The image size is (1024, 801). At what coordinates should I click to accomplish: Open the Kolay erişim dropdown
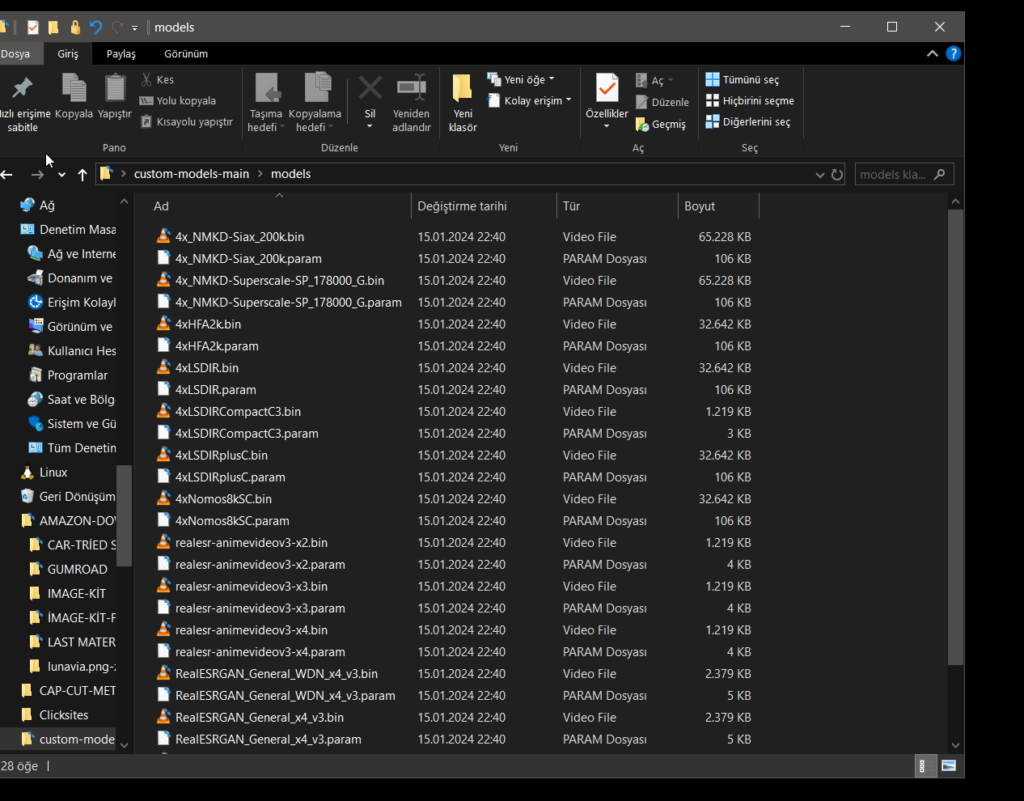click(x=530, y=101)
